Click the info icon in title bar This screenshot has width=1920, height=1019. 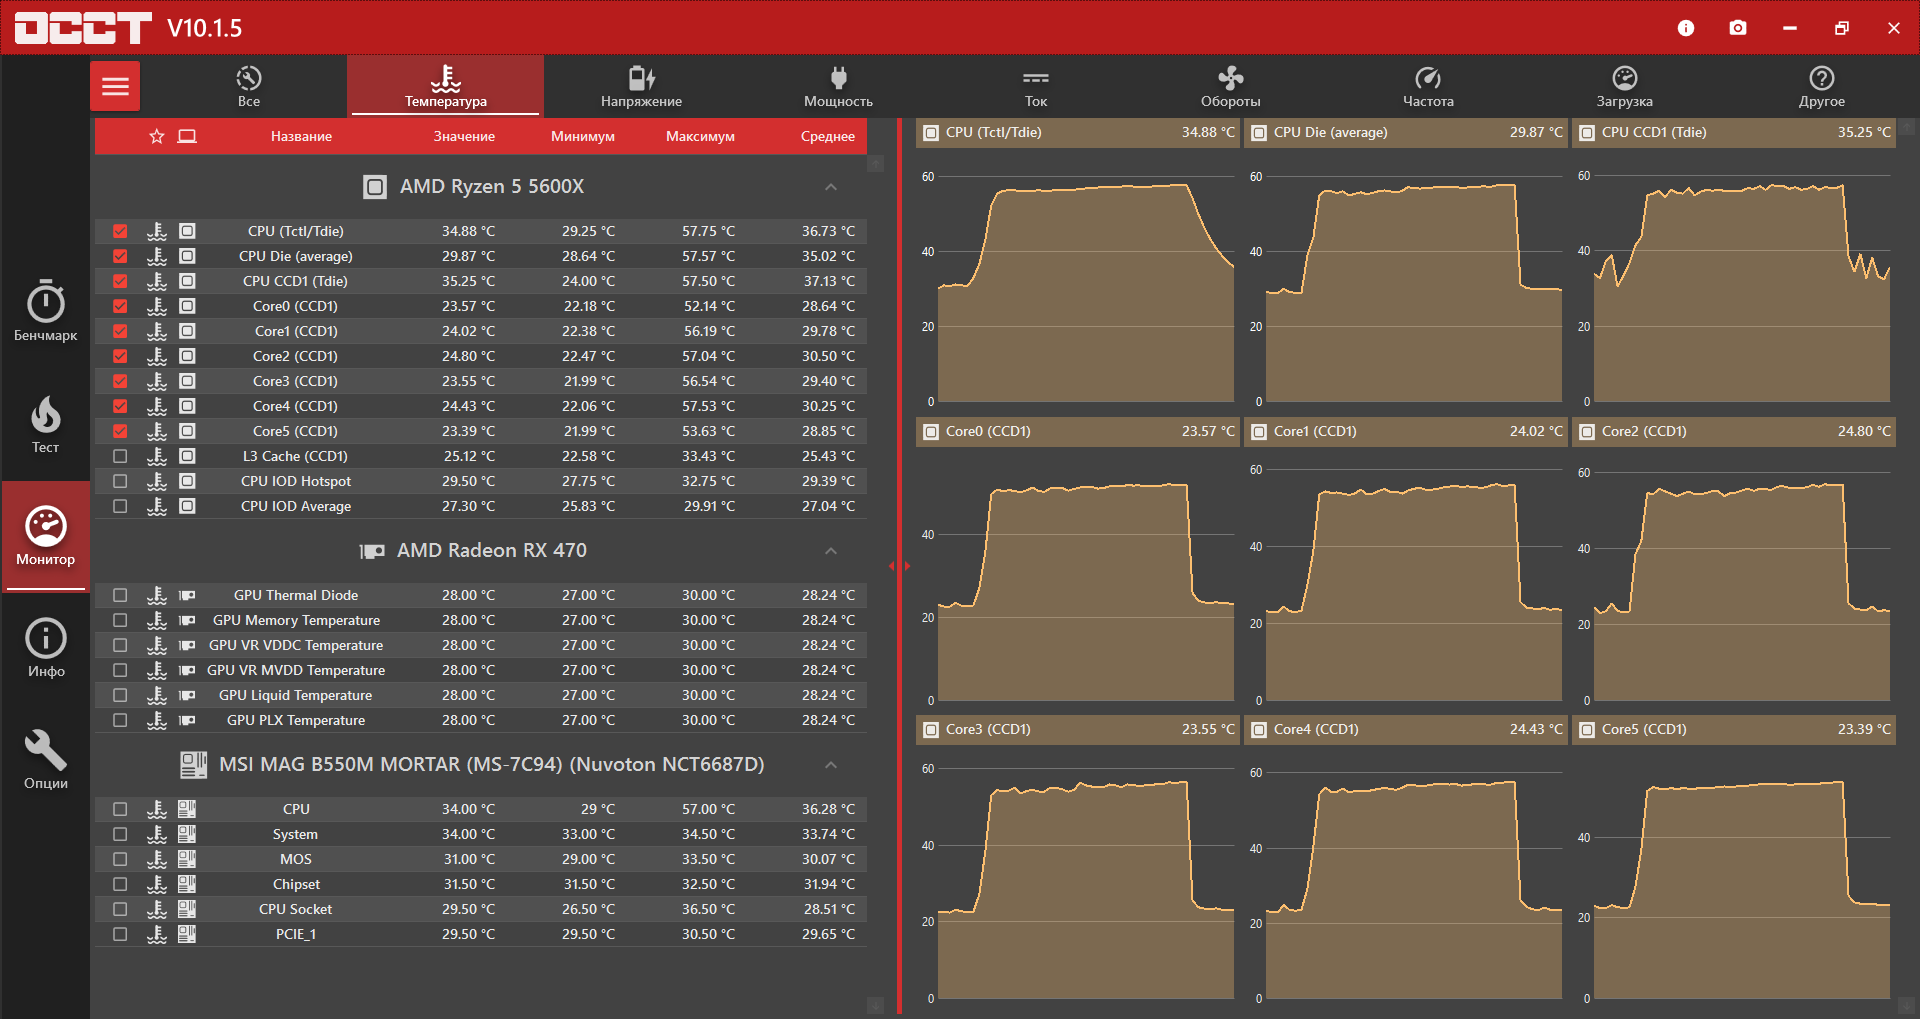[1686, 28]
